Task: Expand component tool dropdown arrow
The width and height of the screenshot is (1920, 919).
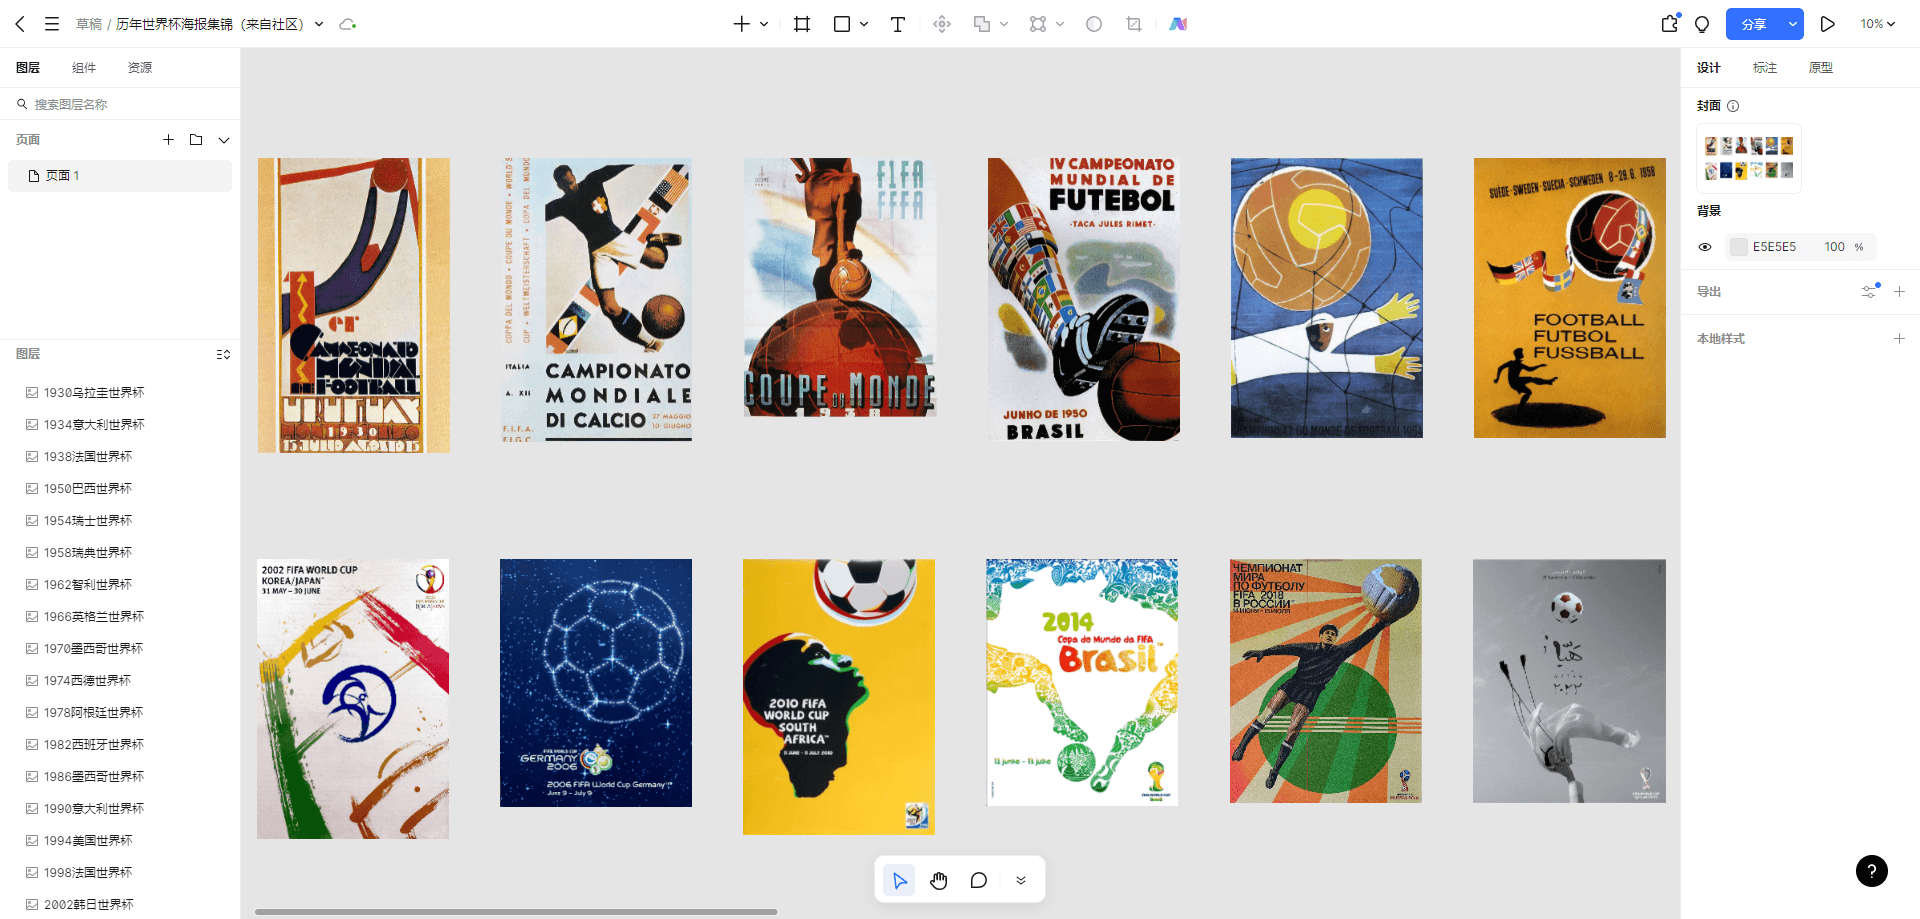Action: tap(1060, 24)
